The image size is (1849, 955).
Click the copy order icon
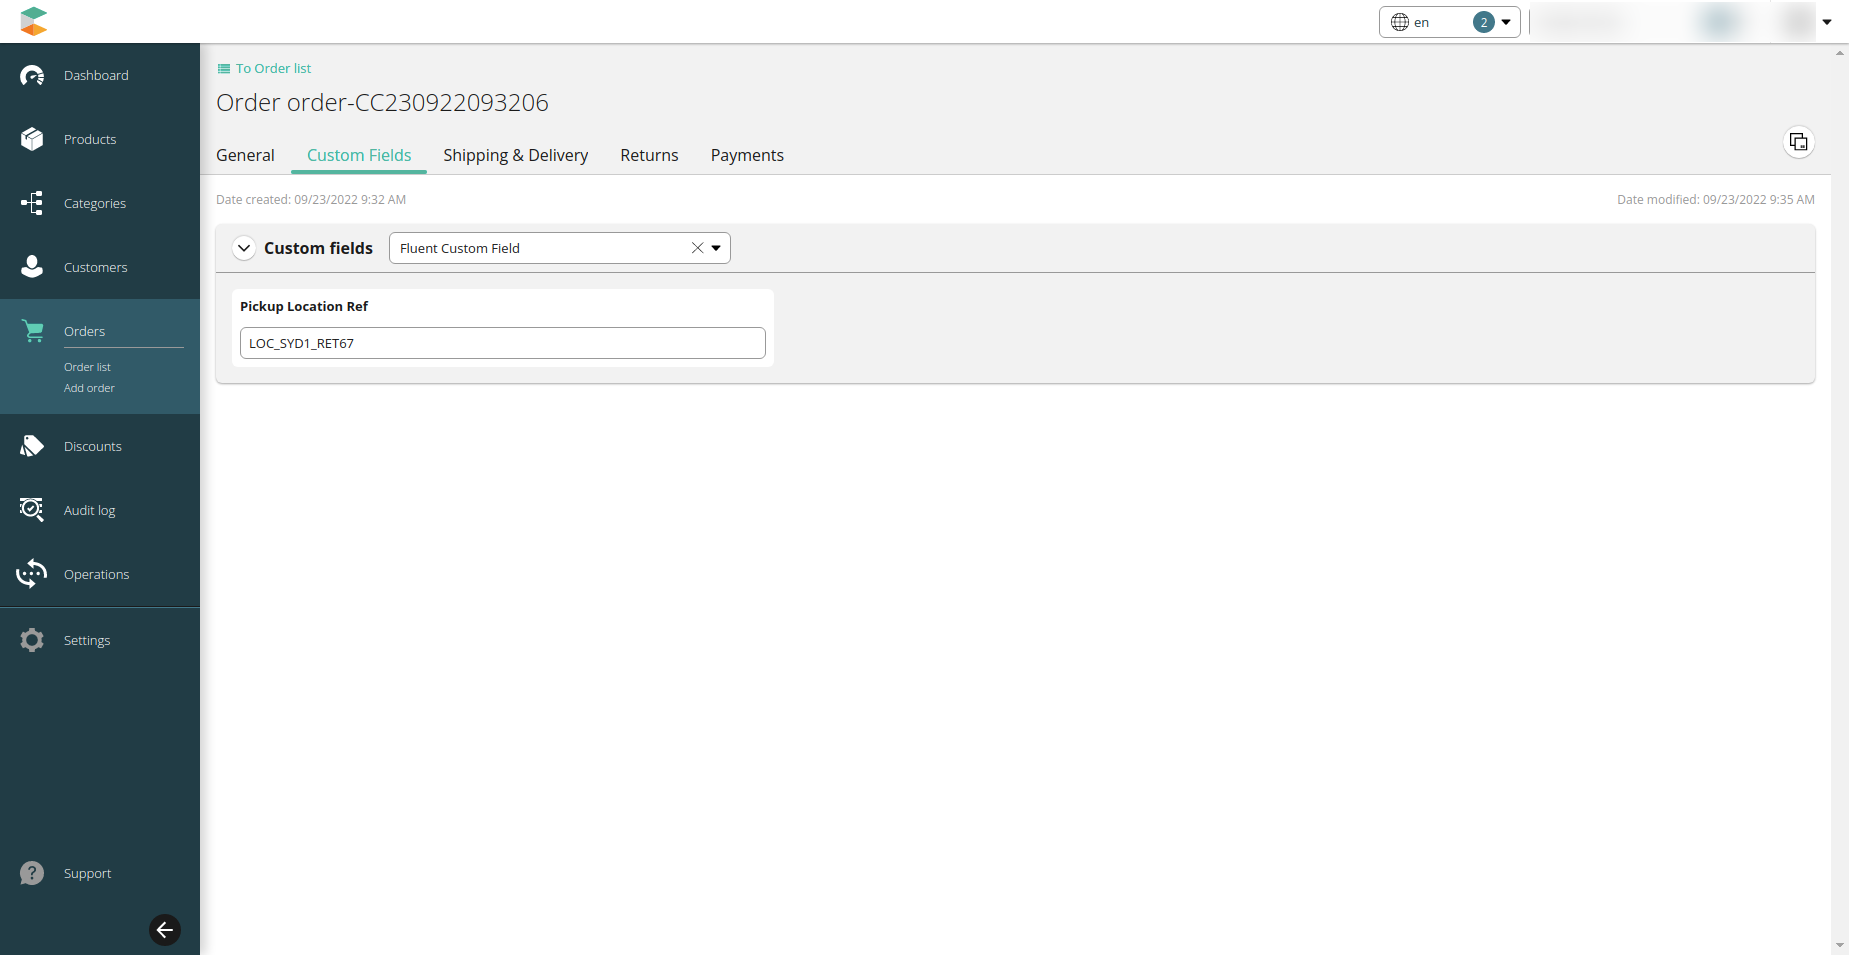(x=1798, y=142)
